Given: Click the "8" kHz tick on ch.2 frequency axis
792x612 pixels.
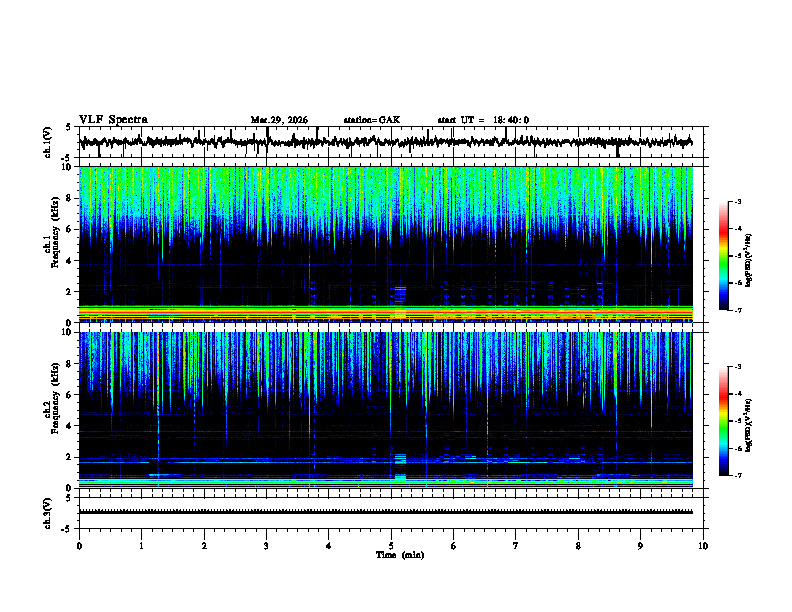Looking at the screenshot, I should tap(70, 364).
